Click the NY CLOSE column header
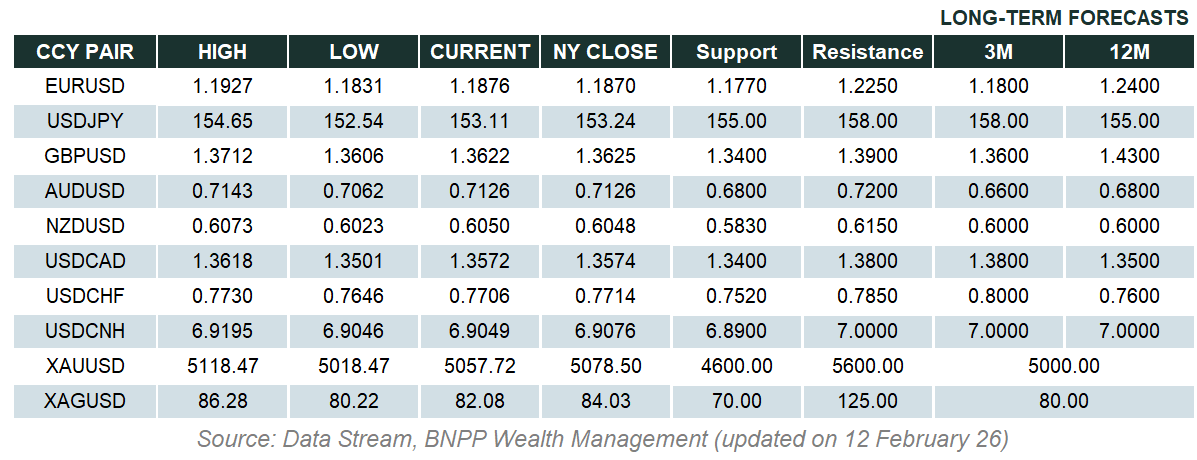Screen dimensions: 1197x460 605,52
